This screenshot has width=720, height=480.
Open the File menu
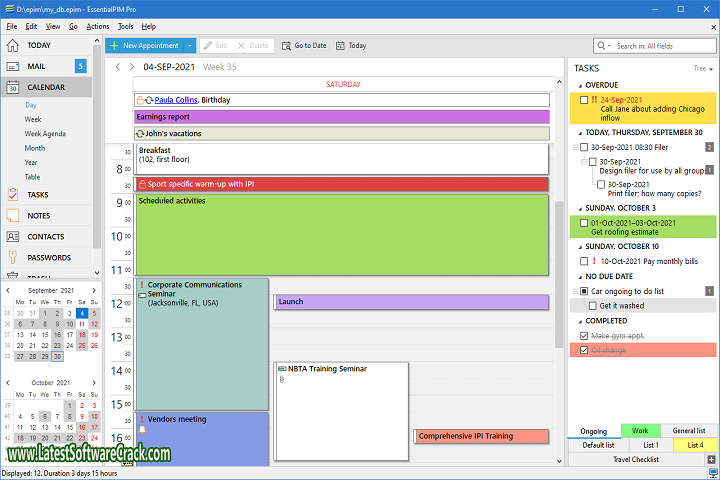[11, 27]
